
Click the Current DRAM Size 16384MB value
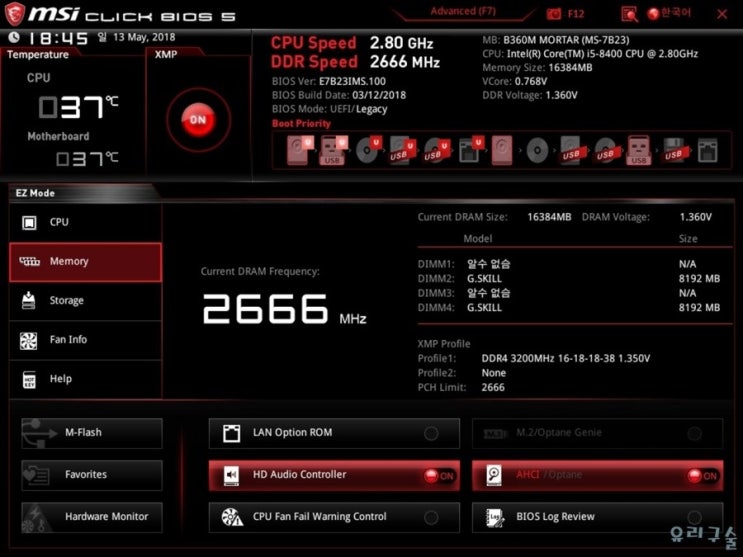click(x=549, y=217)
